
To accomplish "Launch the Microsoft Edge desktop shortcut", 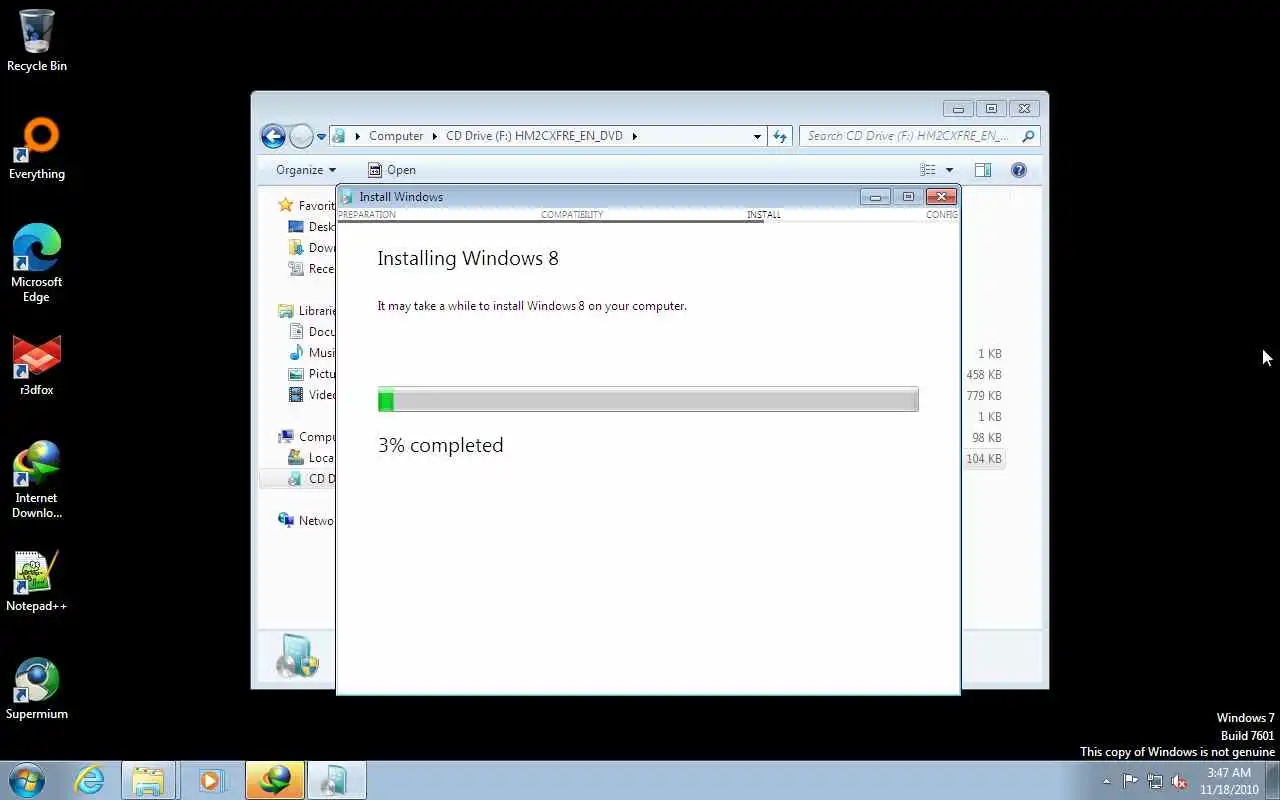I will click(x=37, y=262).
